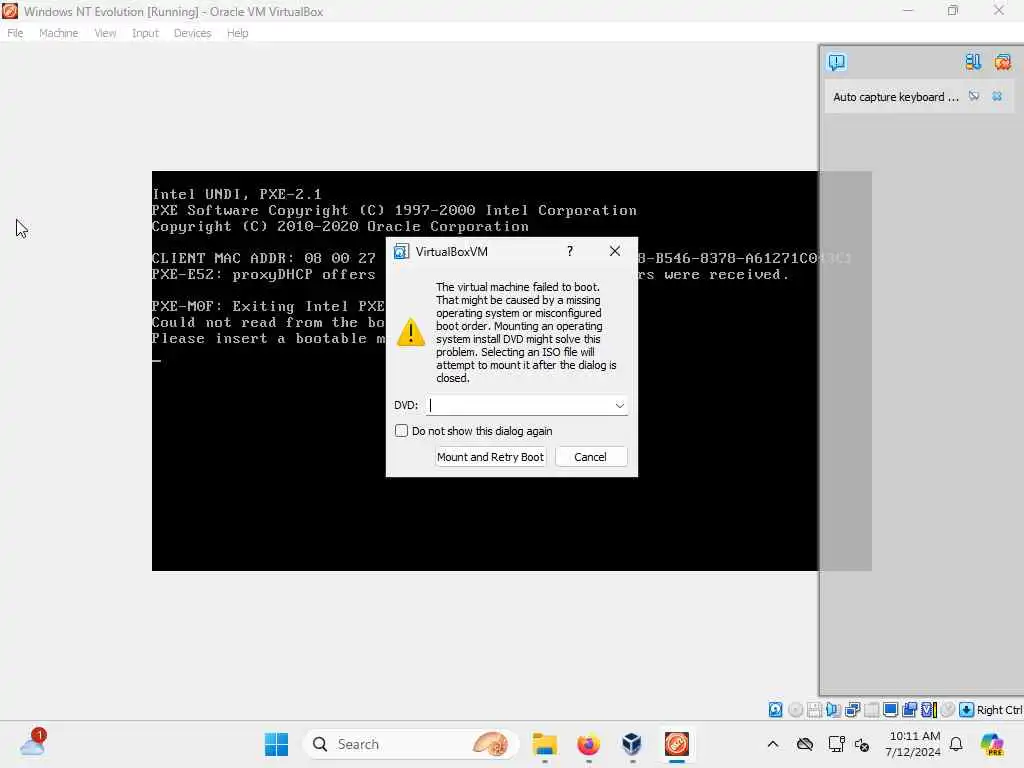The height and width of the screenshot is (768, 1024).
Task: Open File Explorer from taskbar
Action: pos(545,744)
